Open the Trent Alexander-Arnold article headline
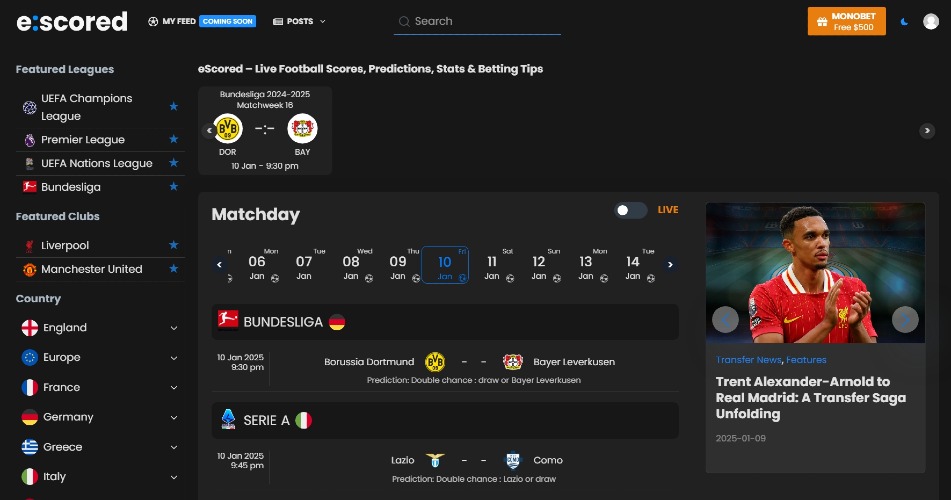951x500 pixels. pos(811,398)
